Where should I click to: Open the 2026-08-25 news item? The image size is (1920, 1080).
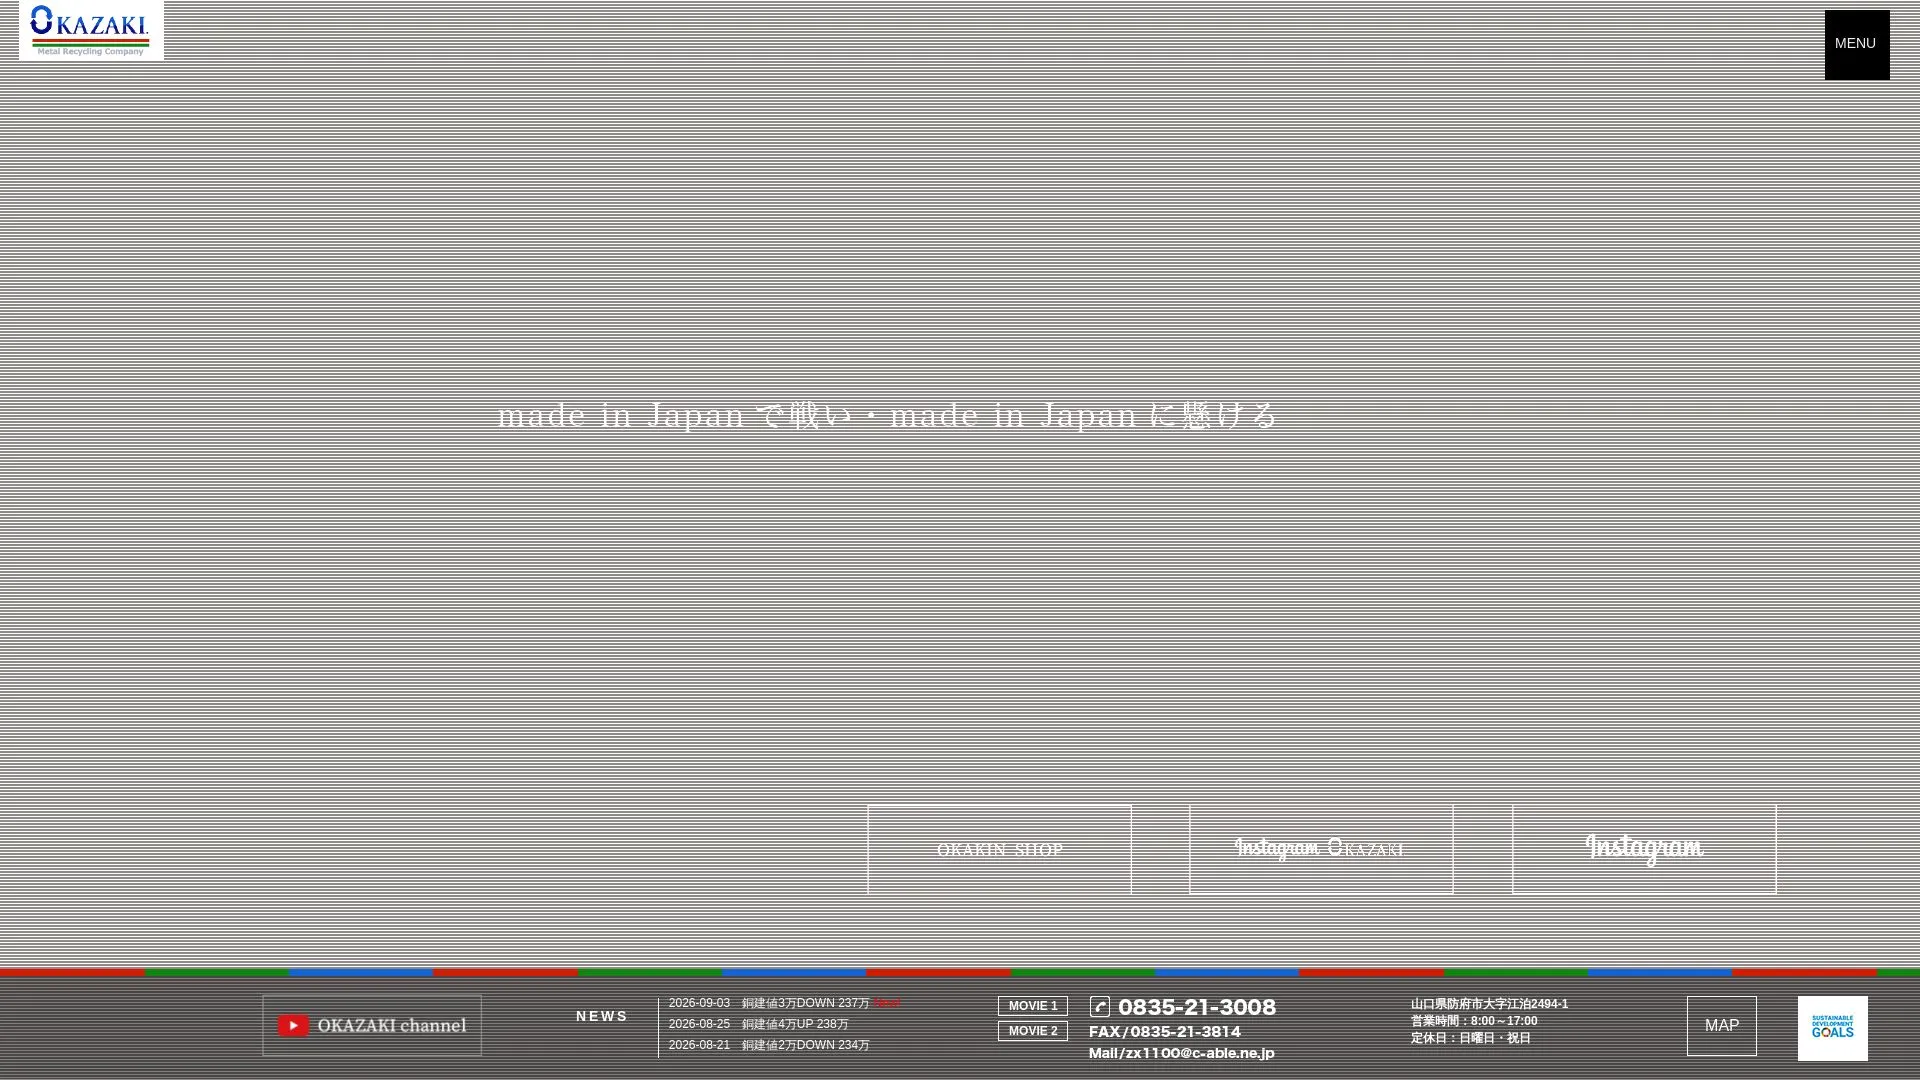758,1024
